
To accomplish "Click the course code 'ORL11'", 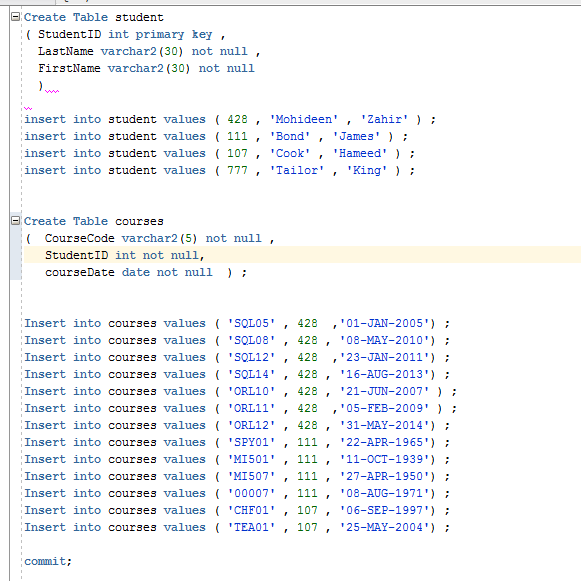I will coord(251,408).
